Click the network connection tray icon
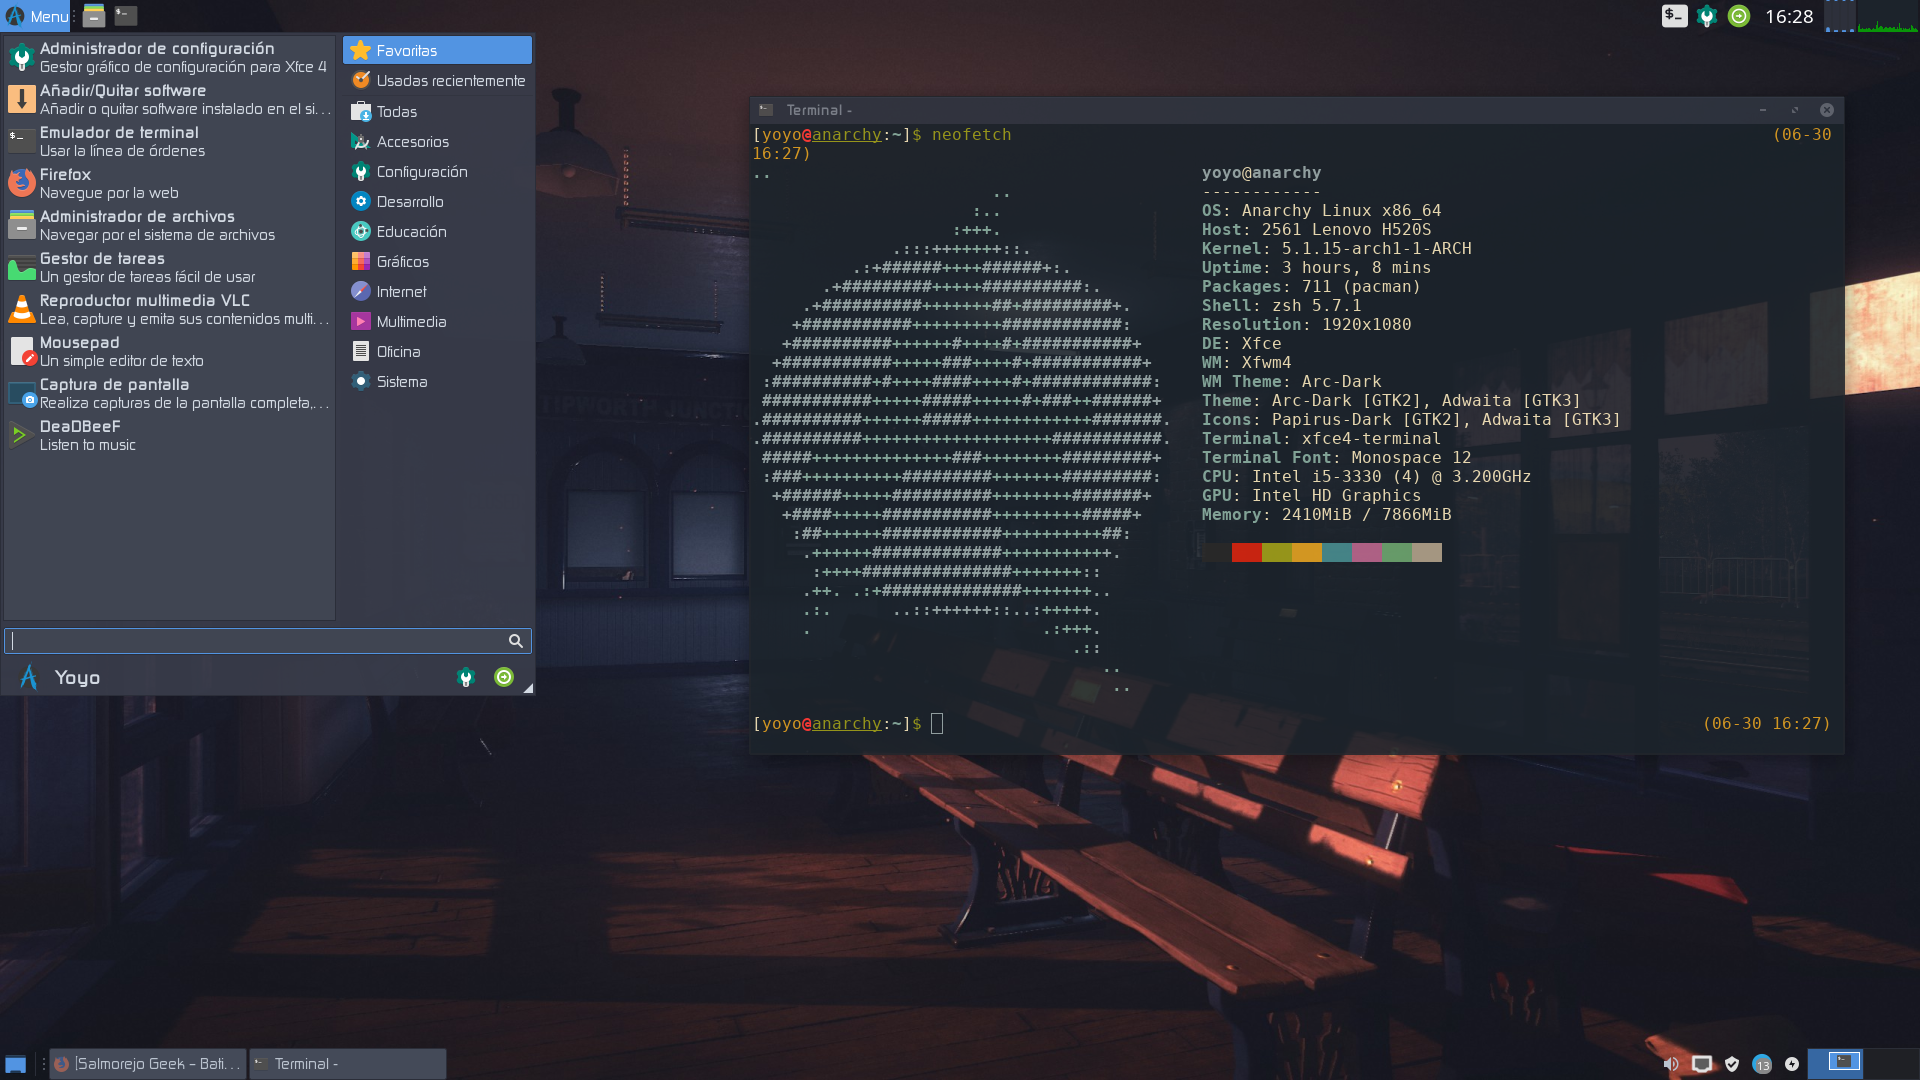 [x=1702, y=1064]
